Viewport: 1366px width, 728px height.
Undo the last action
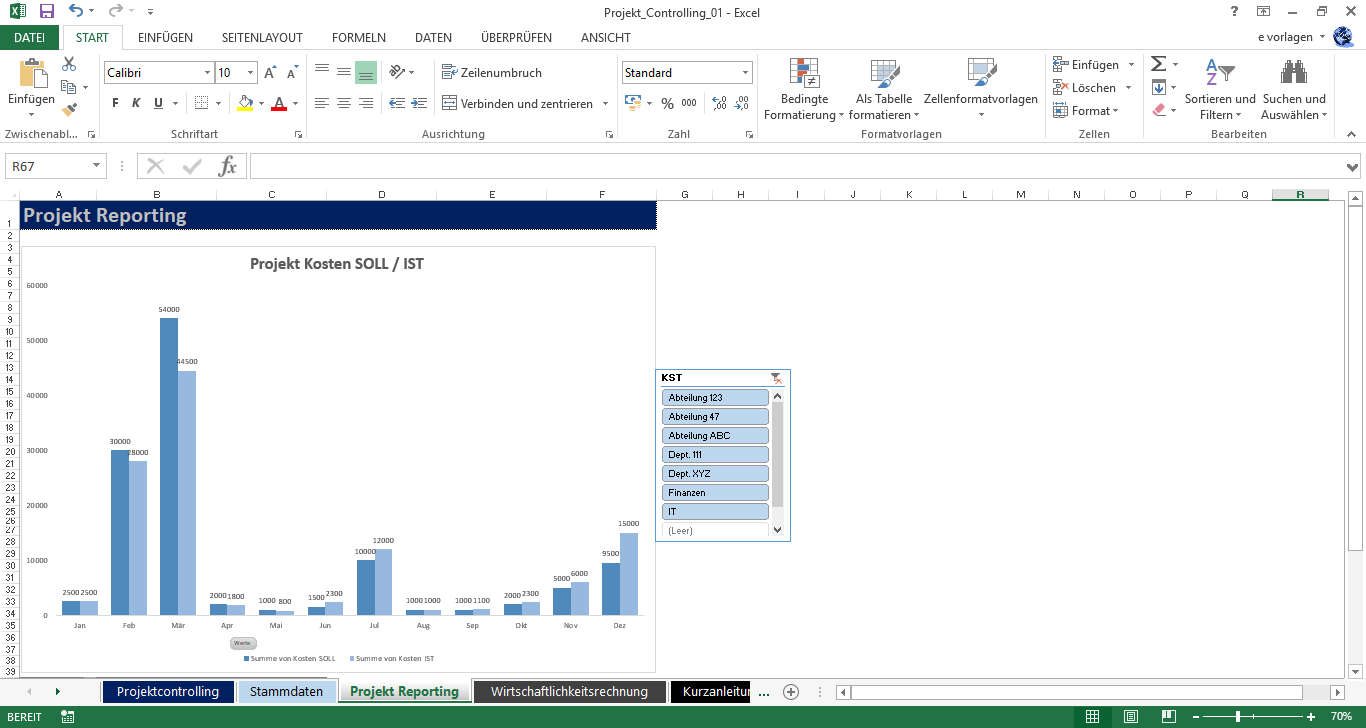(x=77, y=11)
